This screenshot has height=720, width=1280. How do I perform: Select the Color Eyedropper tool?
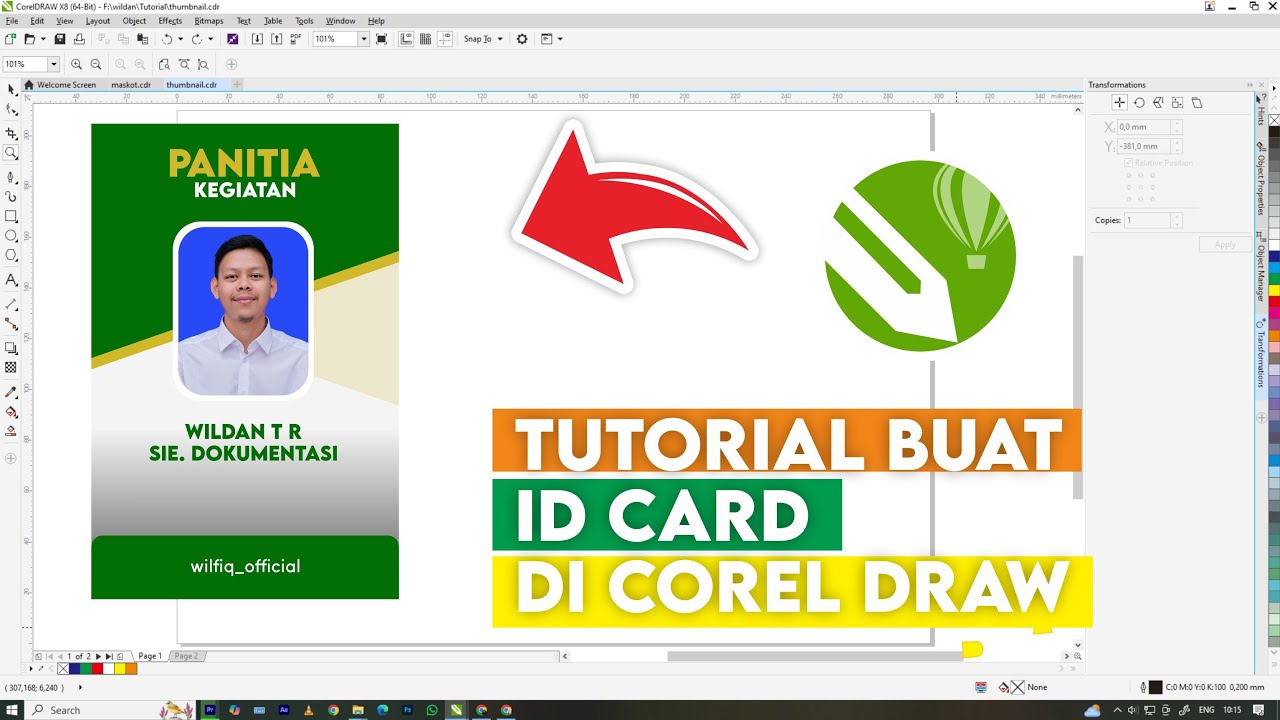point(11,392)
